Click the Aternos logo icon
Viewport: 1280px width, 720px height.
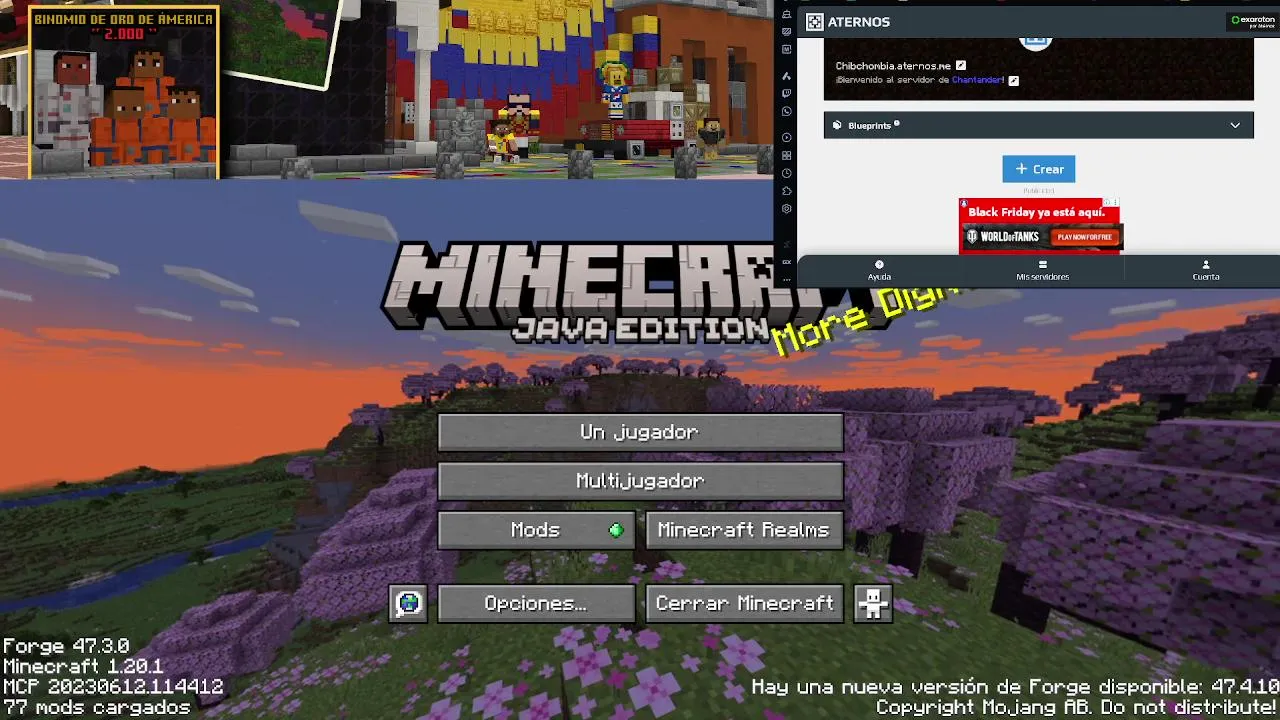815,21
